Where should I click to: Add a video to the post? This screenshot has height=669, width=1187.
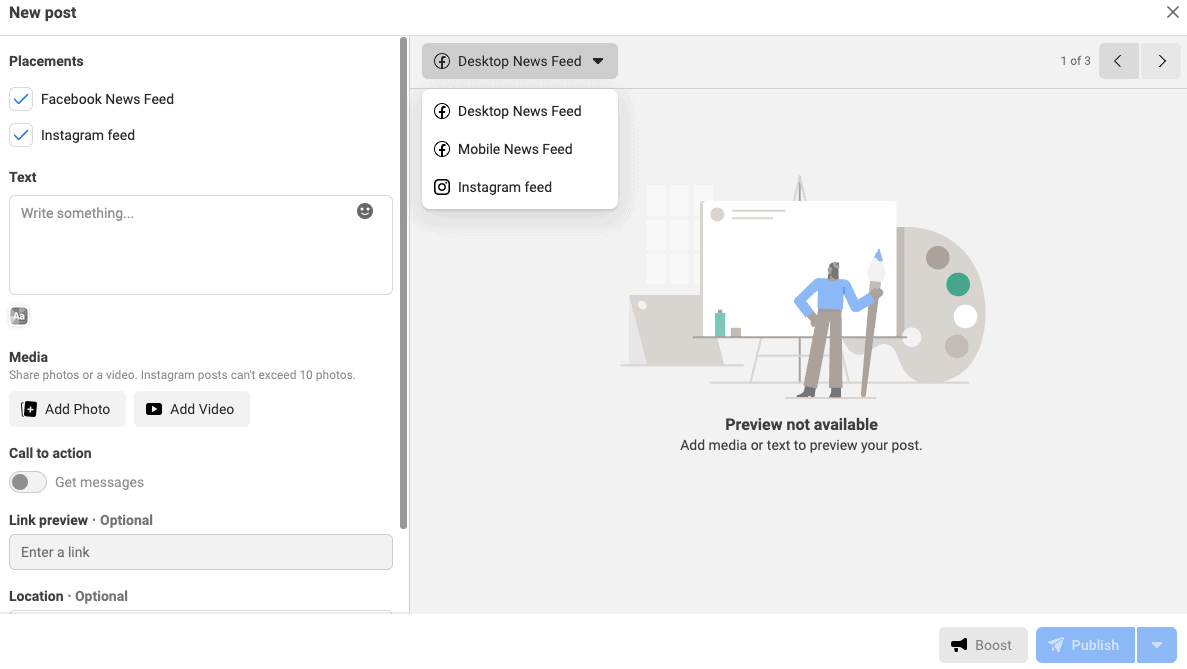click(x=192, y=409)
